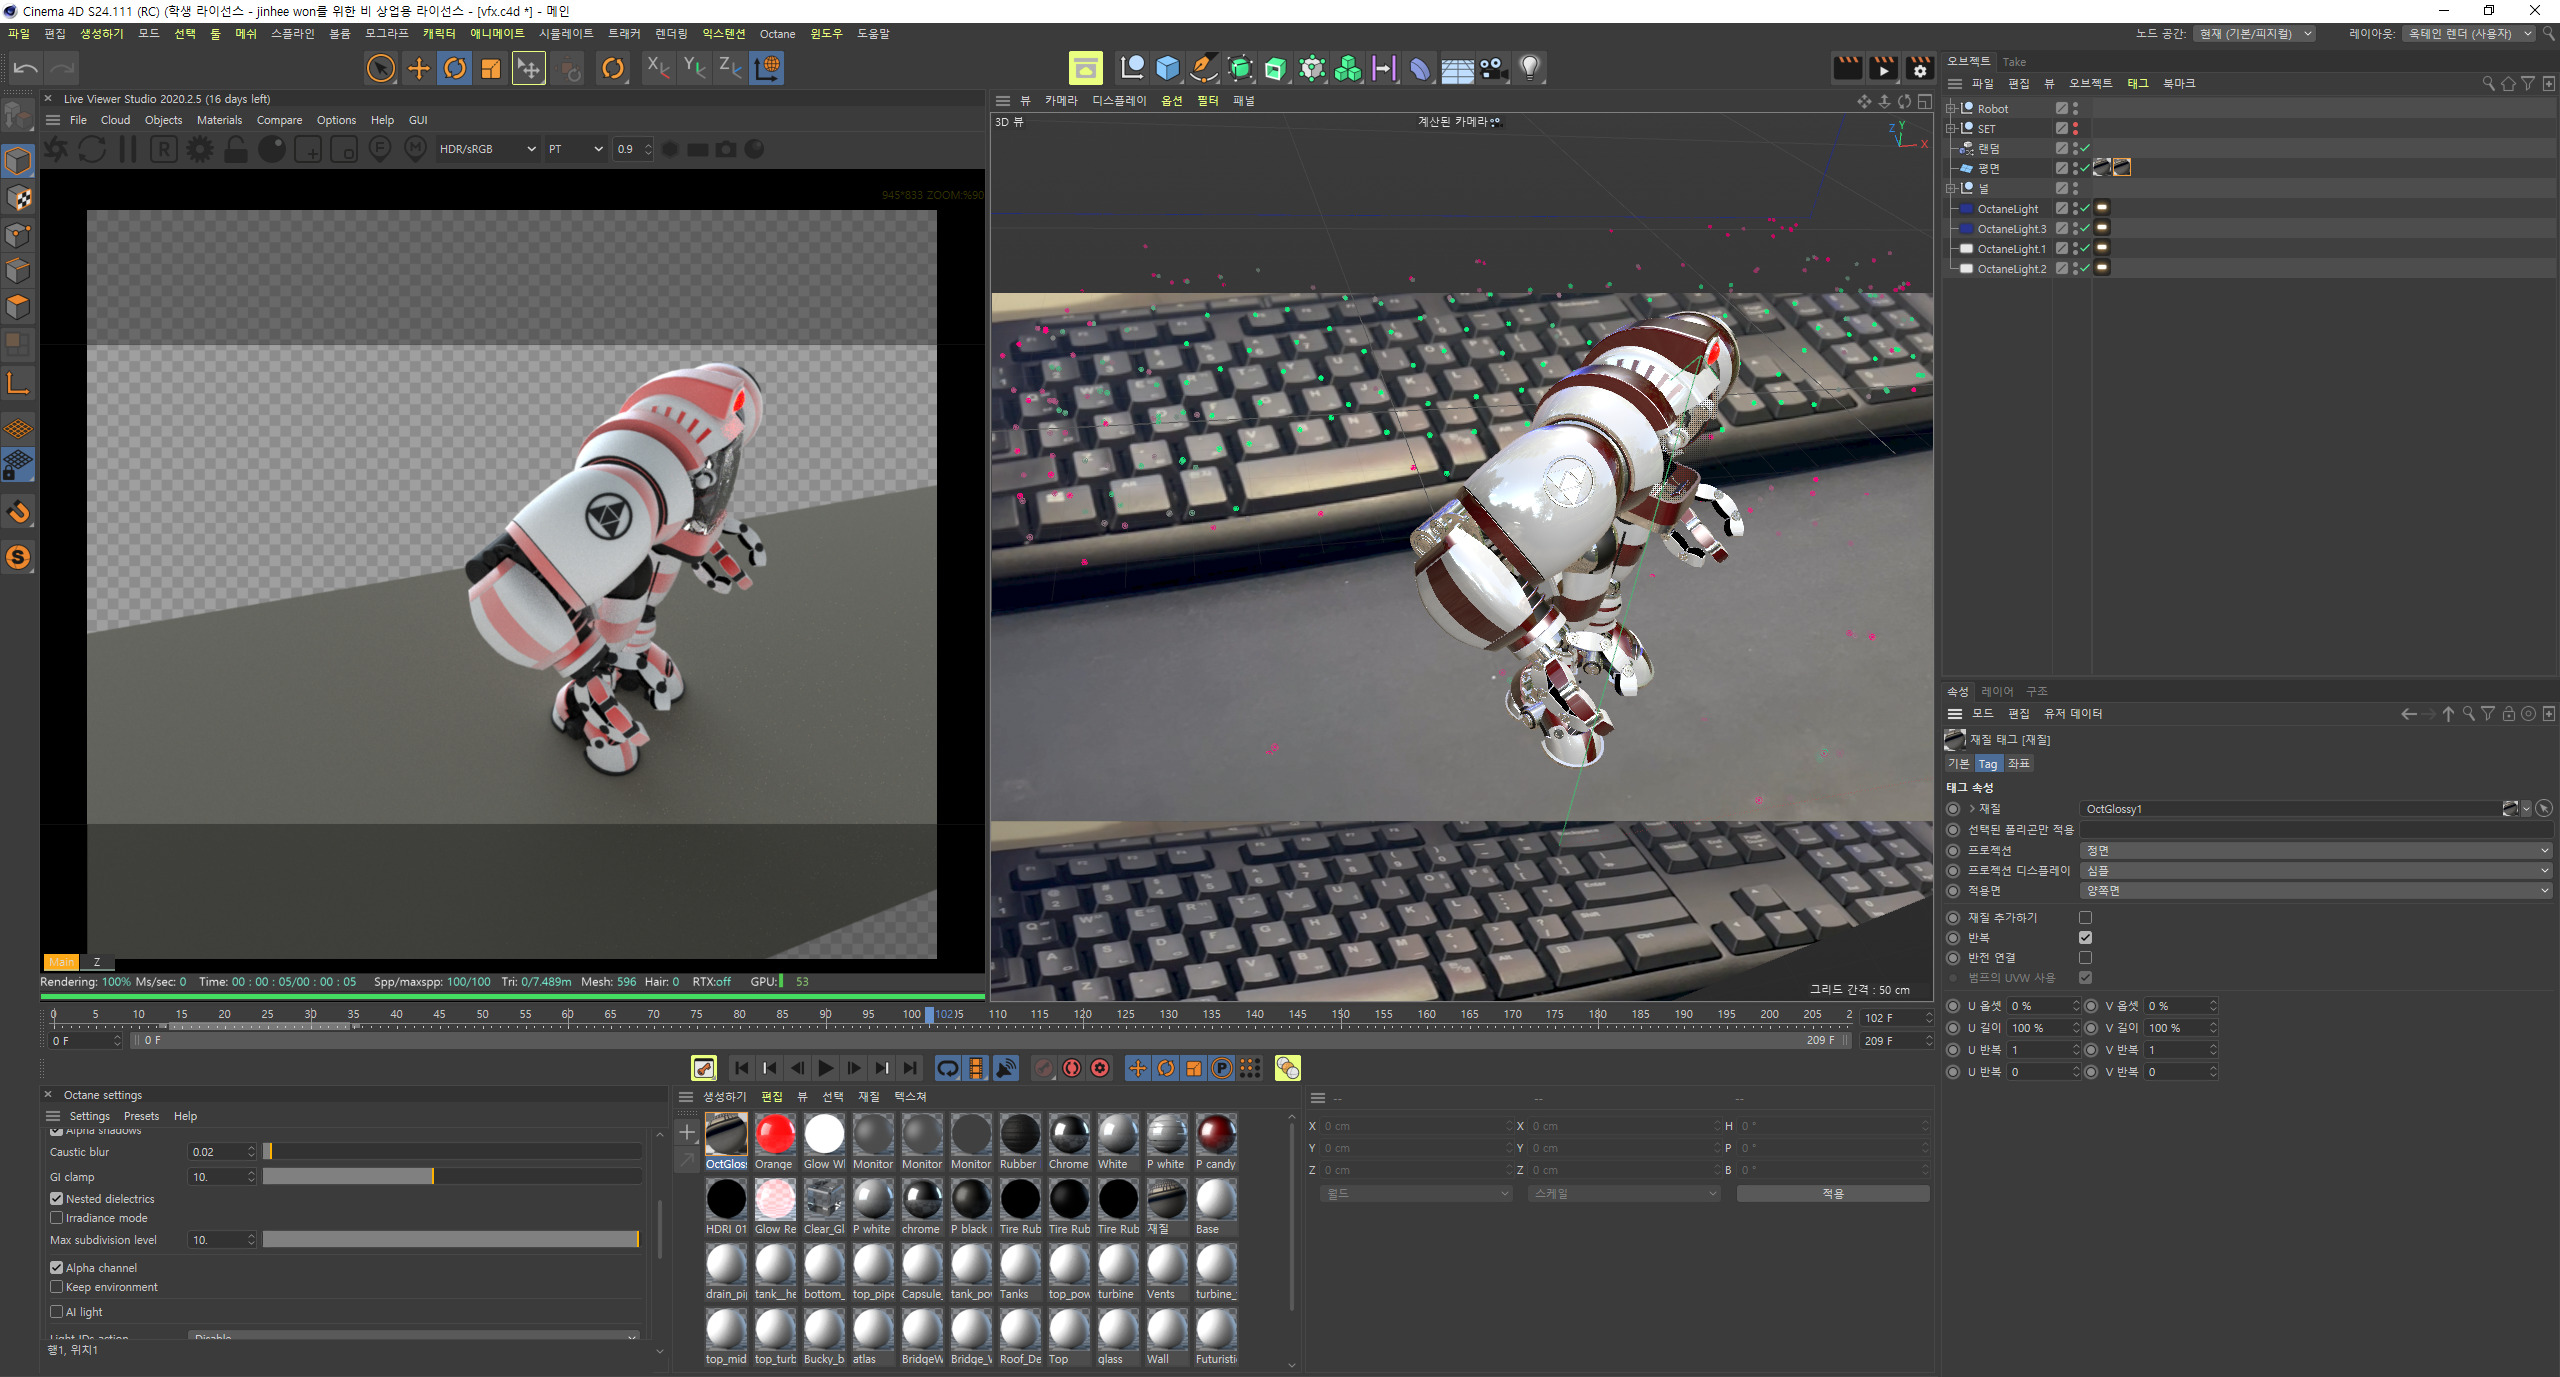Open the 적용면 dropdown showing 양쪽면
The width and height of the screenshot is (2560, 1377).
click(x=2316, y=891)
